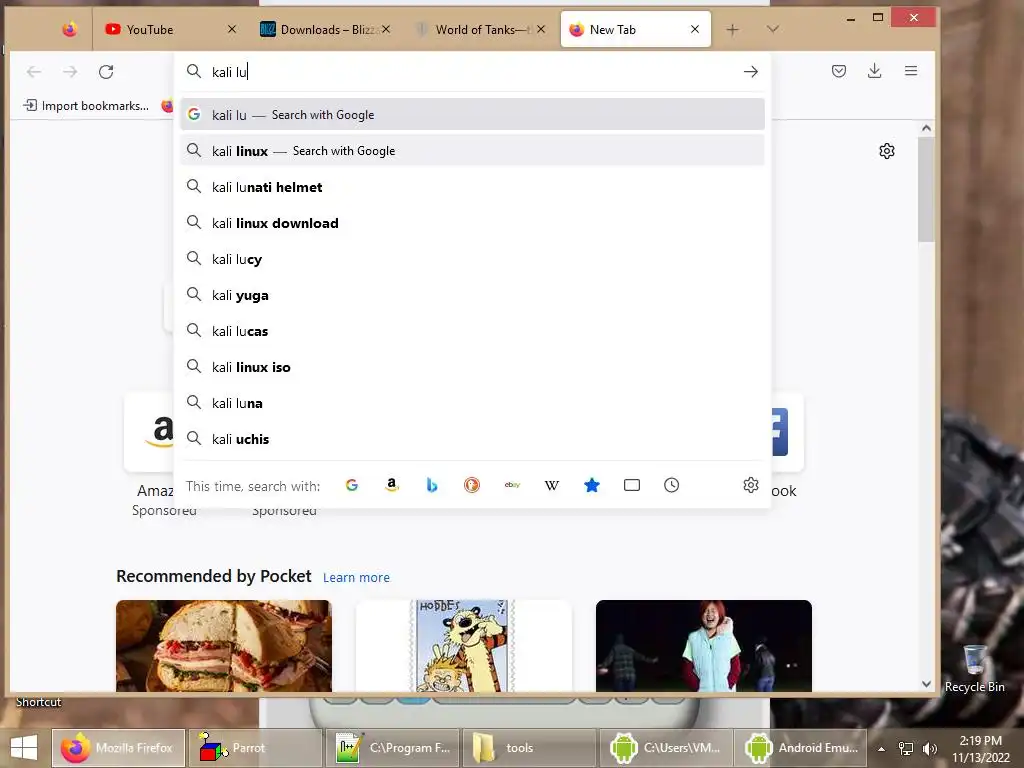Click Import bookmarks in bookmarks toolbar

click(86, 106)
